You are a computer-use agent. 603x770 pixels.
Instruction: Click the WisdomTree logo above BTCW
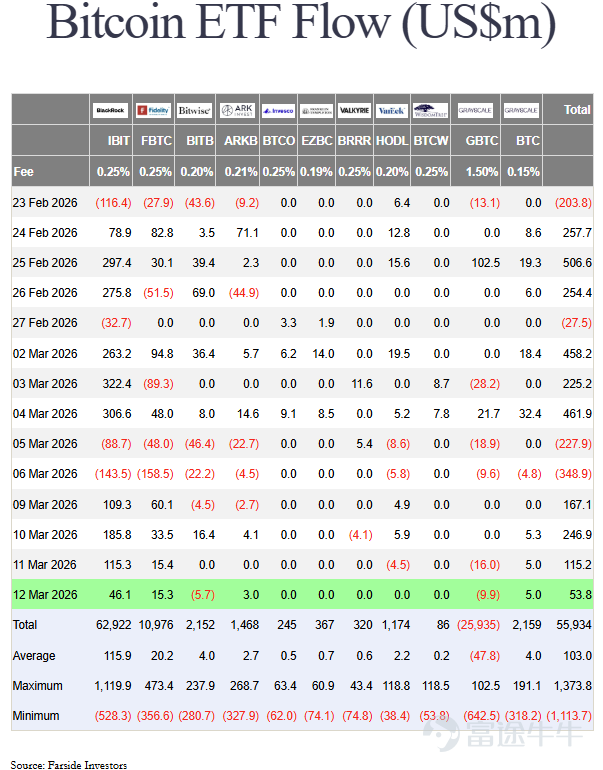(430, 110)
